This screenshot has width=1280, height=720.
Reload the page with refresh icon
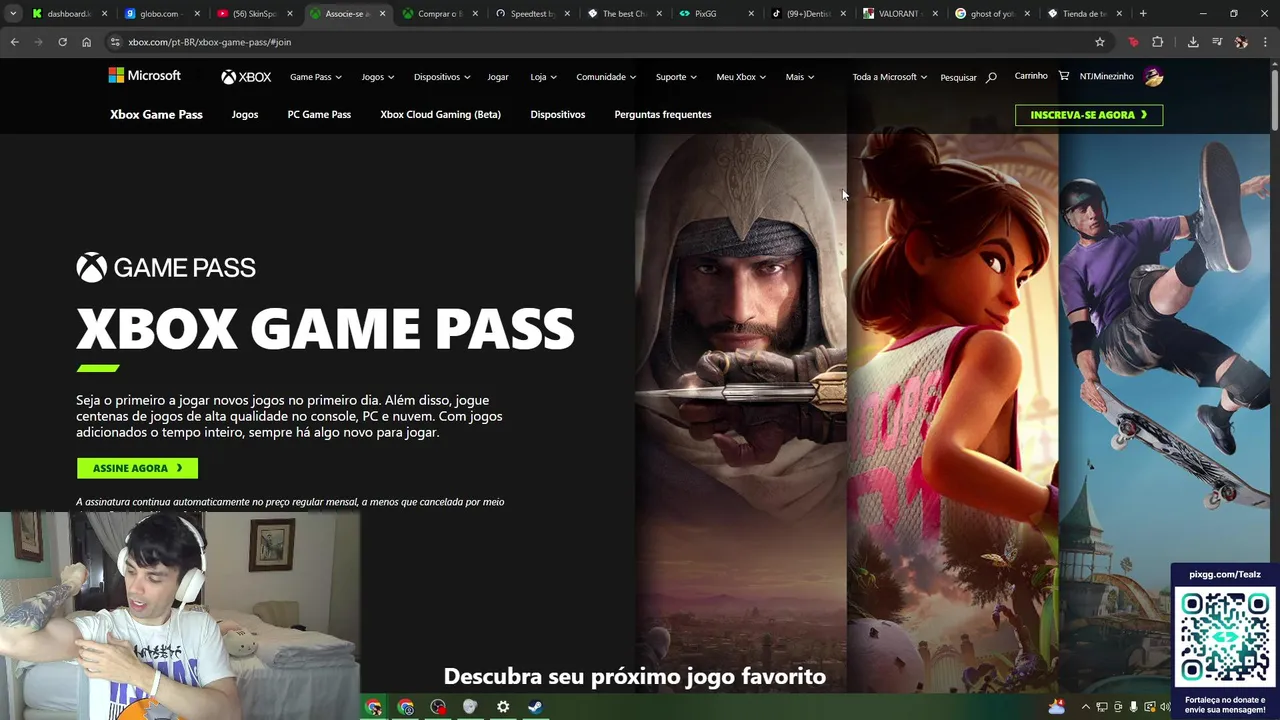click(x=62, y=42)
